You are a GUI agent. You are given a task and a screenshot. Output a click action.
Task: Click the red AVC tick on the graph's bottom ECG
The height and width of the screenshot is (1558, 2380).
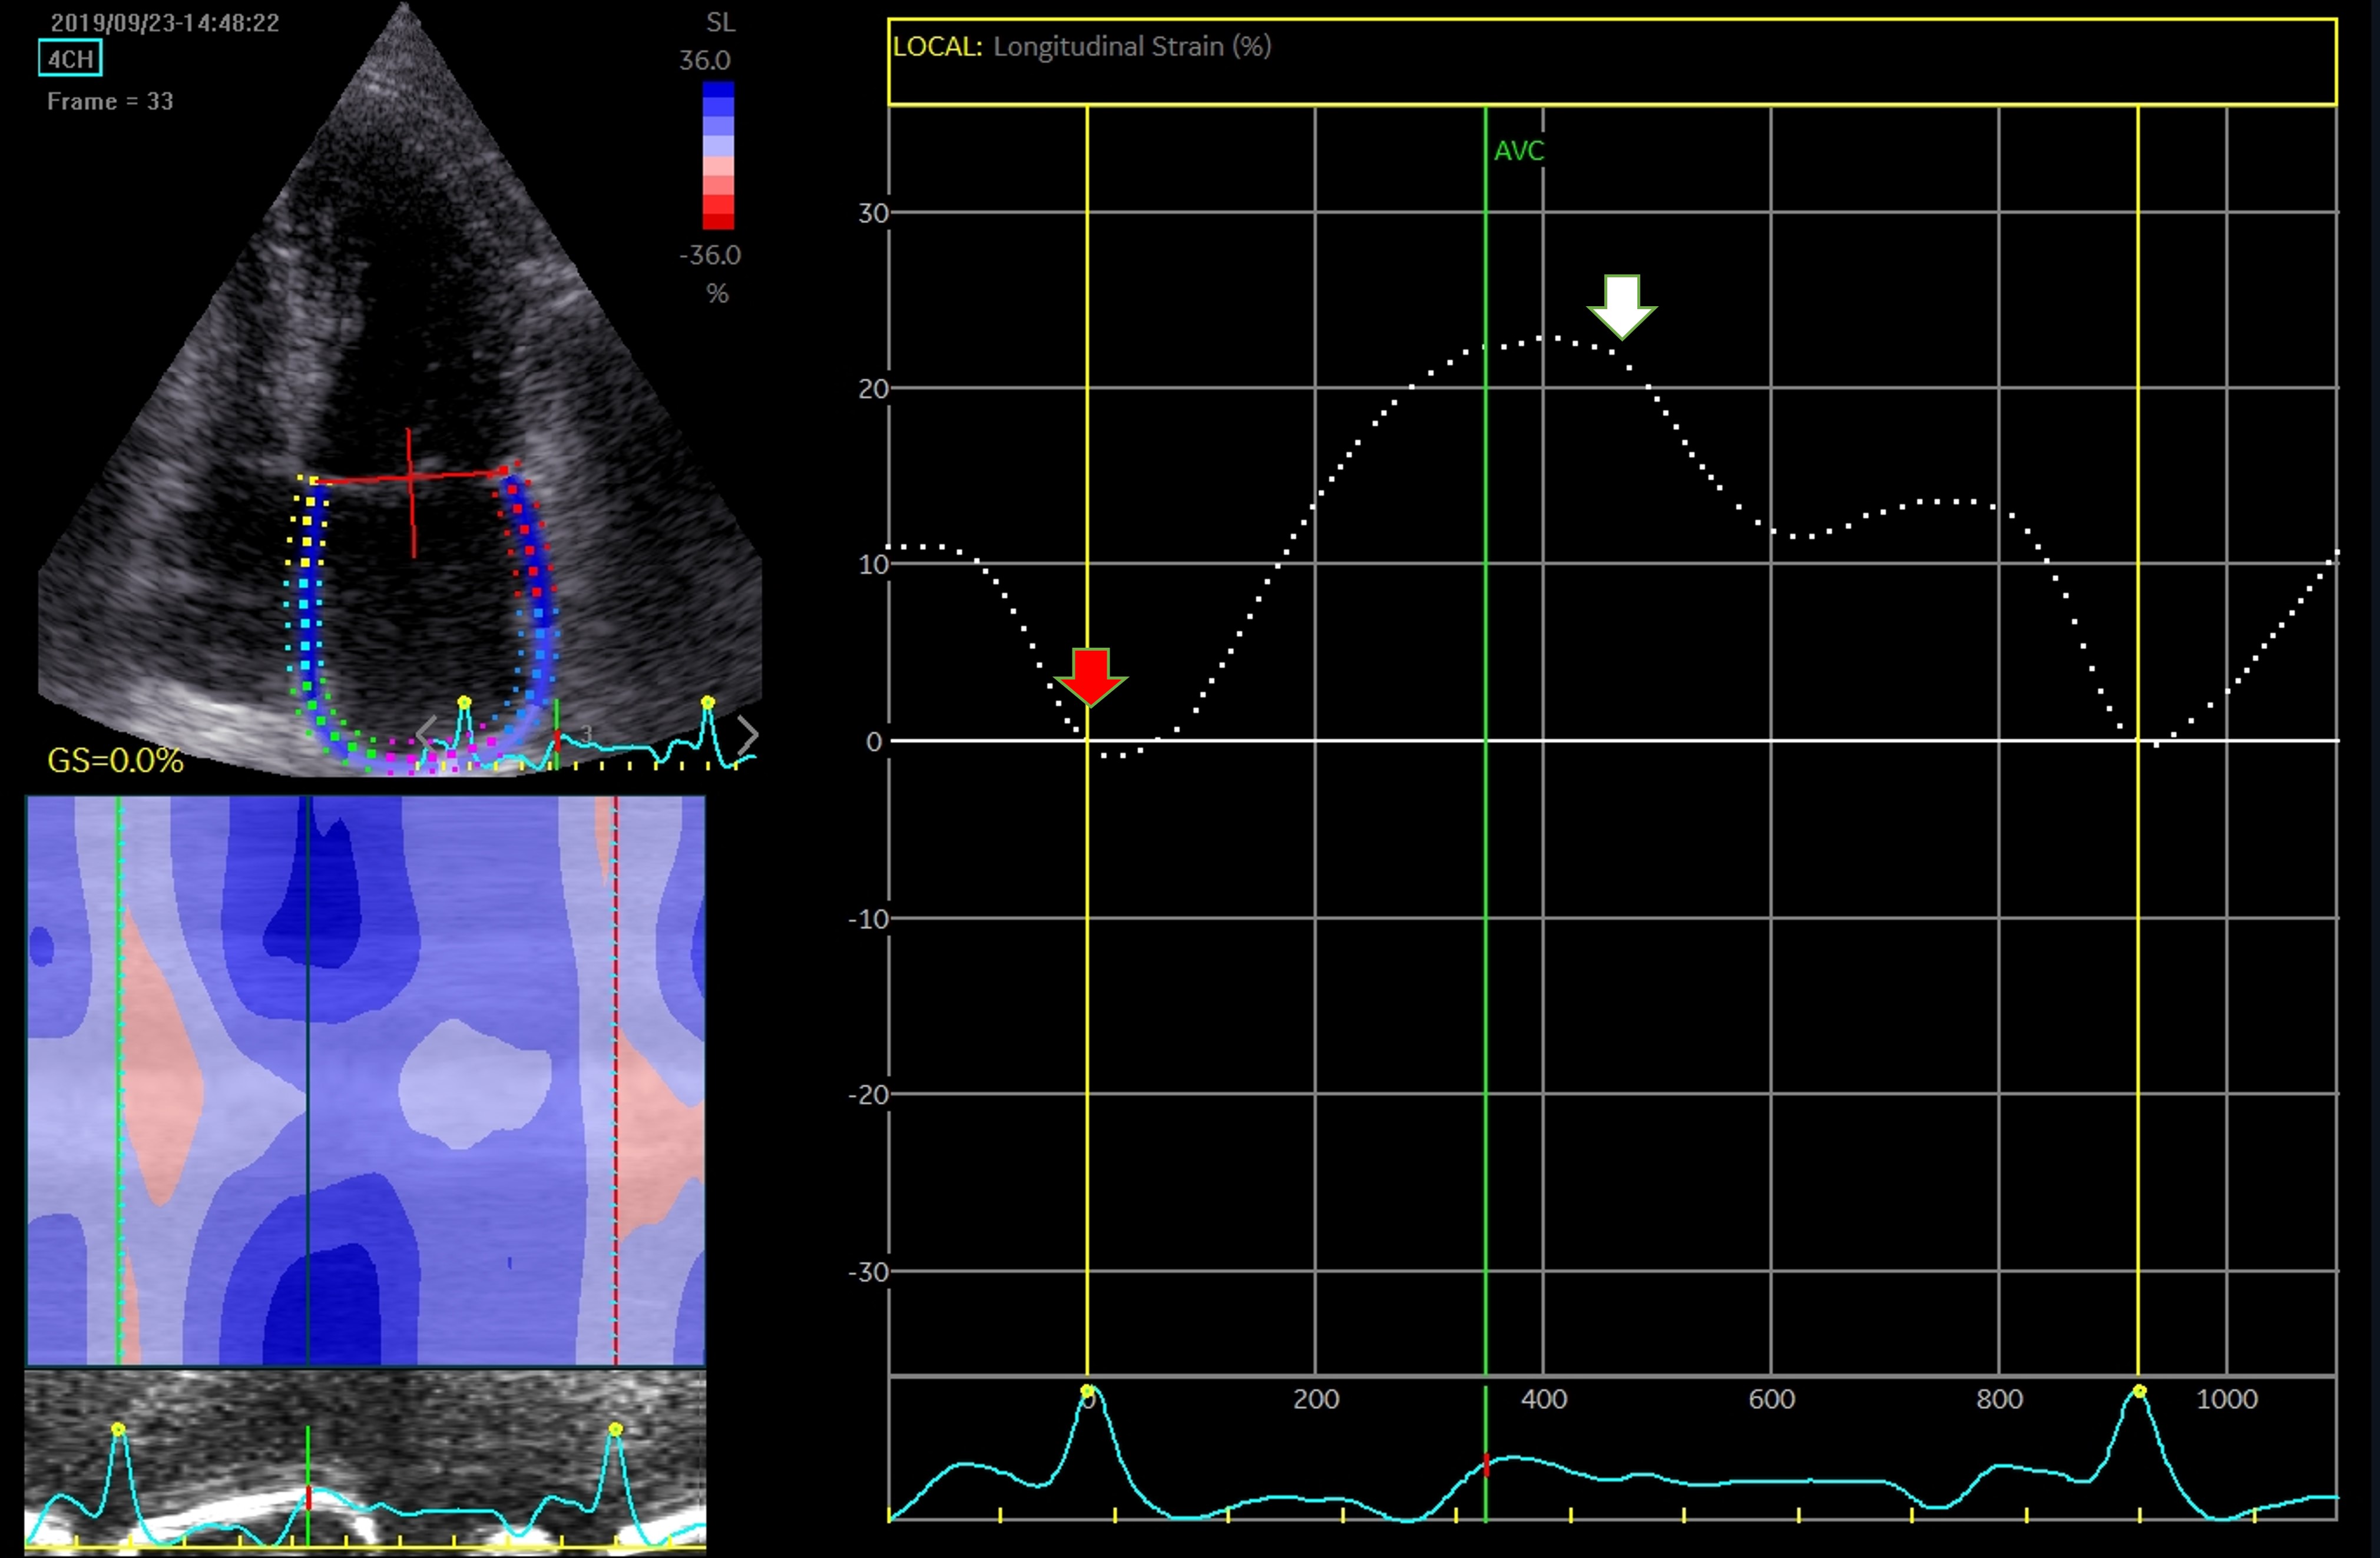(1486, 1465)
